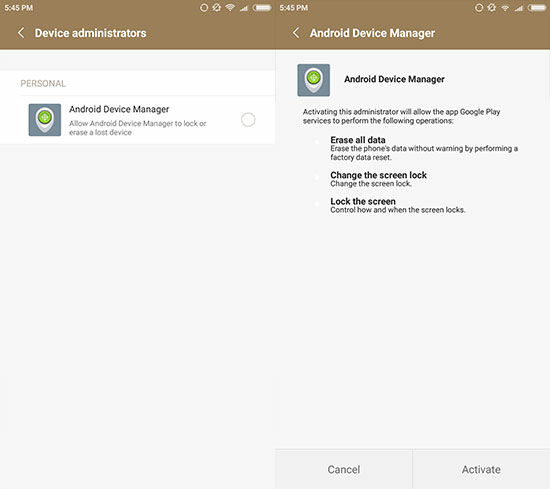This screenshot has width=550, height=489.
Task: Tap Wi-Fi icon in left status bar
Action: tap(230, 7)
